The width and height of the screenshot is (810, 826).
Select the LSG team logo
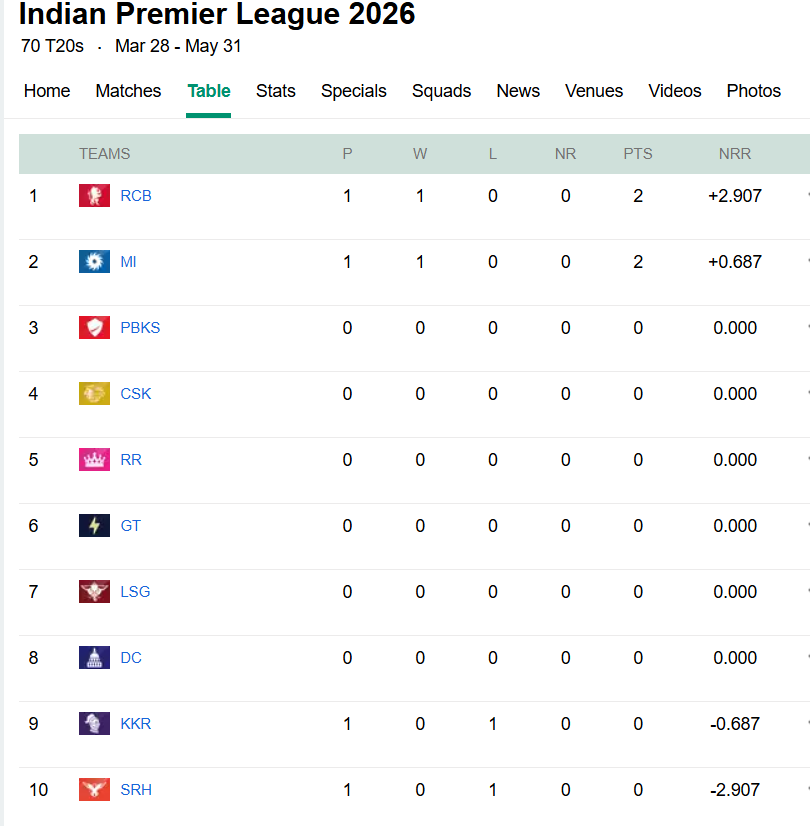click(94, 591)
